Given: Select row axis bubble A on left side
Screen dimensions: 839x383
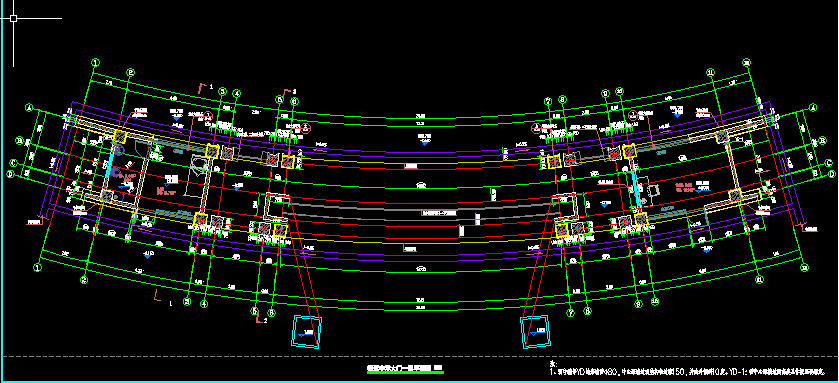Looking at the screenshot, I should [x=29, y=108].
